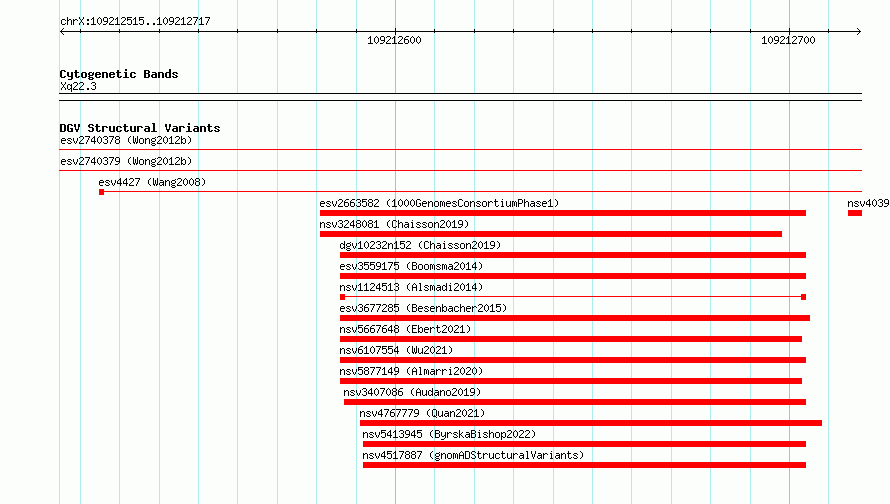Viewport: 890px width, 504px height.
Task: Click the red bar under dgv10232n152
Action: (x=573, y=255)
